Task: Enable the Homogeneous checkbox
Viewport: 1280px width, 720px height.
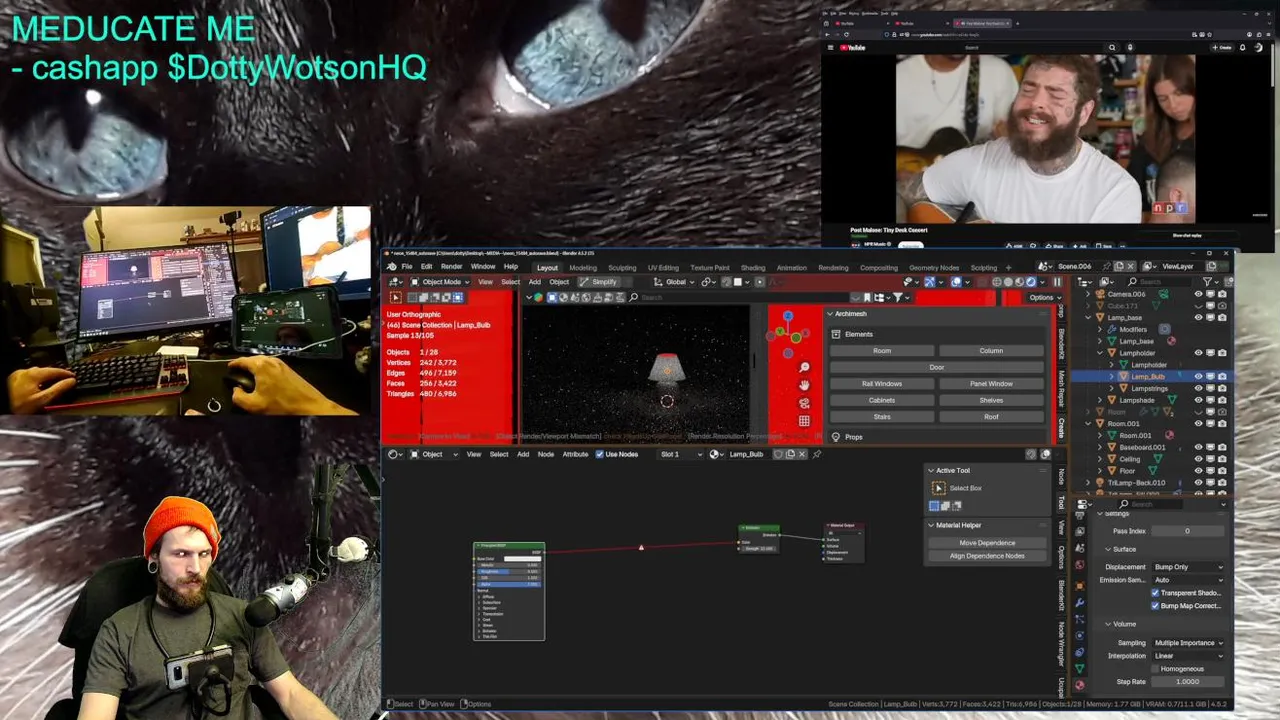Action: pyautogui.click(x=1155, y=669)
